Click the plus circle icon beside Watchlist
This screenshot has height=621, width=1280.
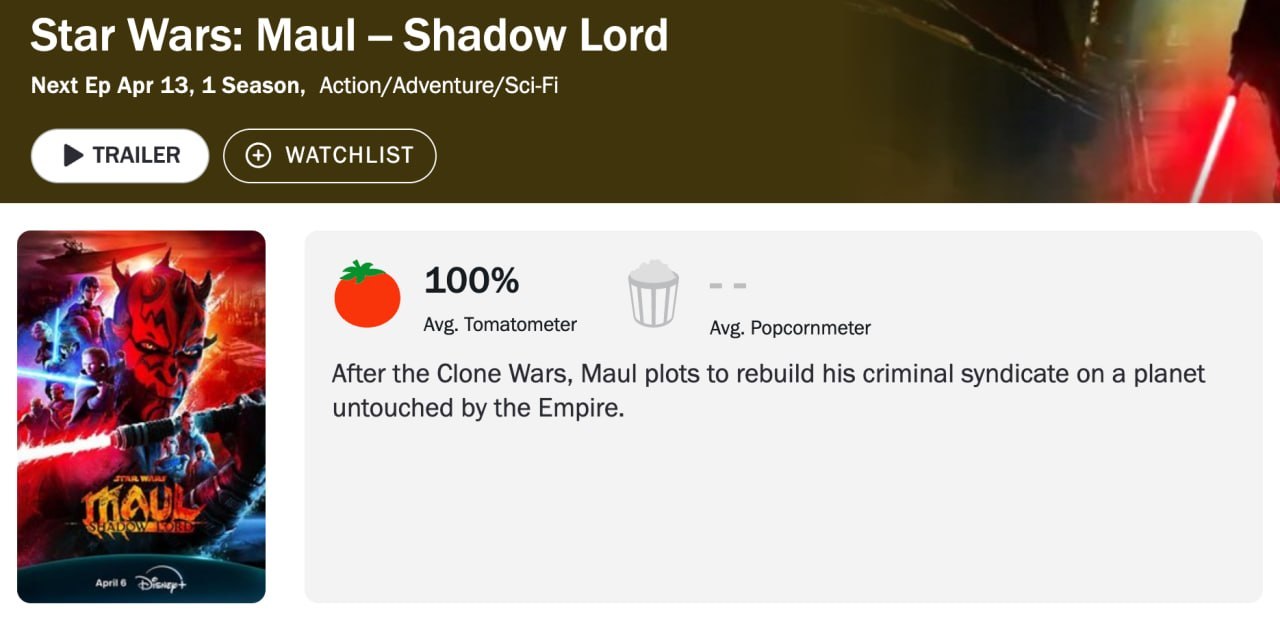(x=258, y=155)
